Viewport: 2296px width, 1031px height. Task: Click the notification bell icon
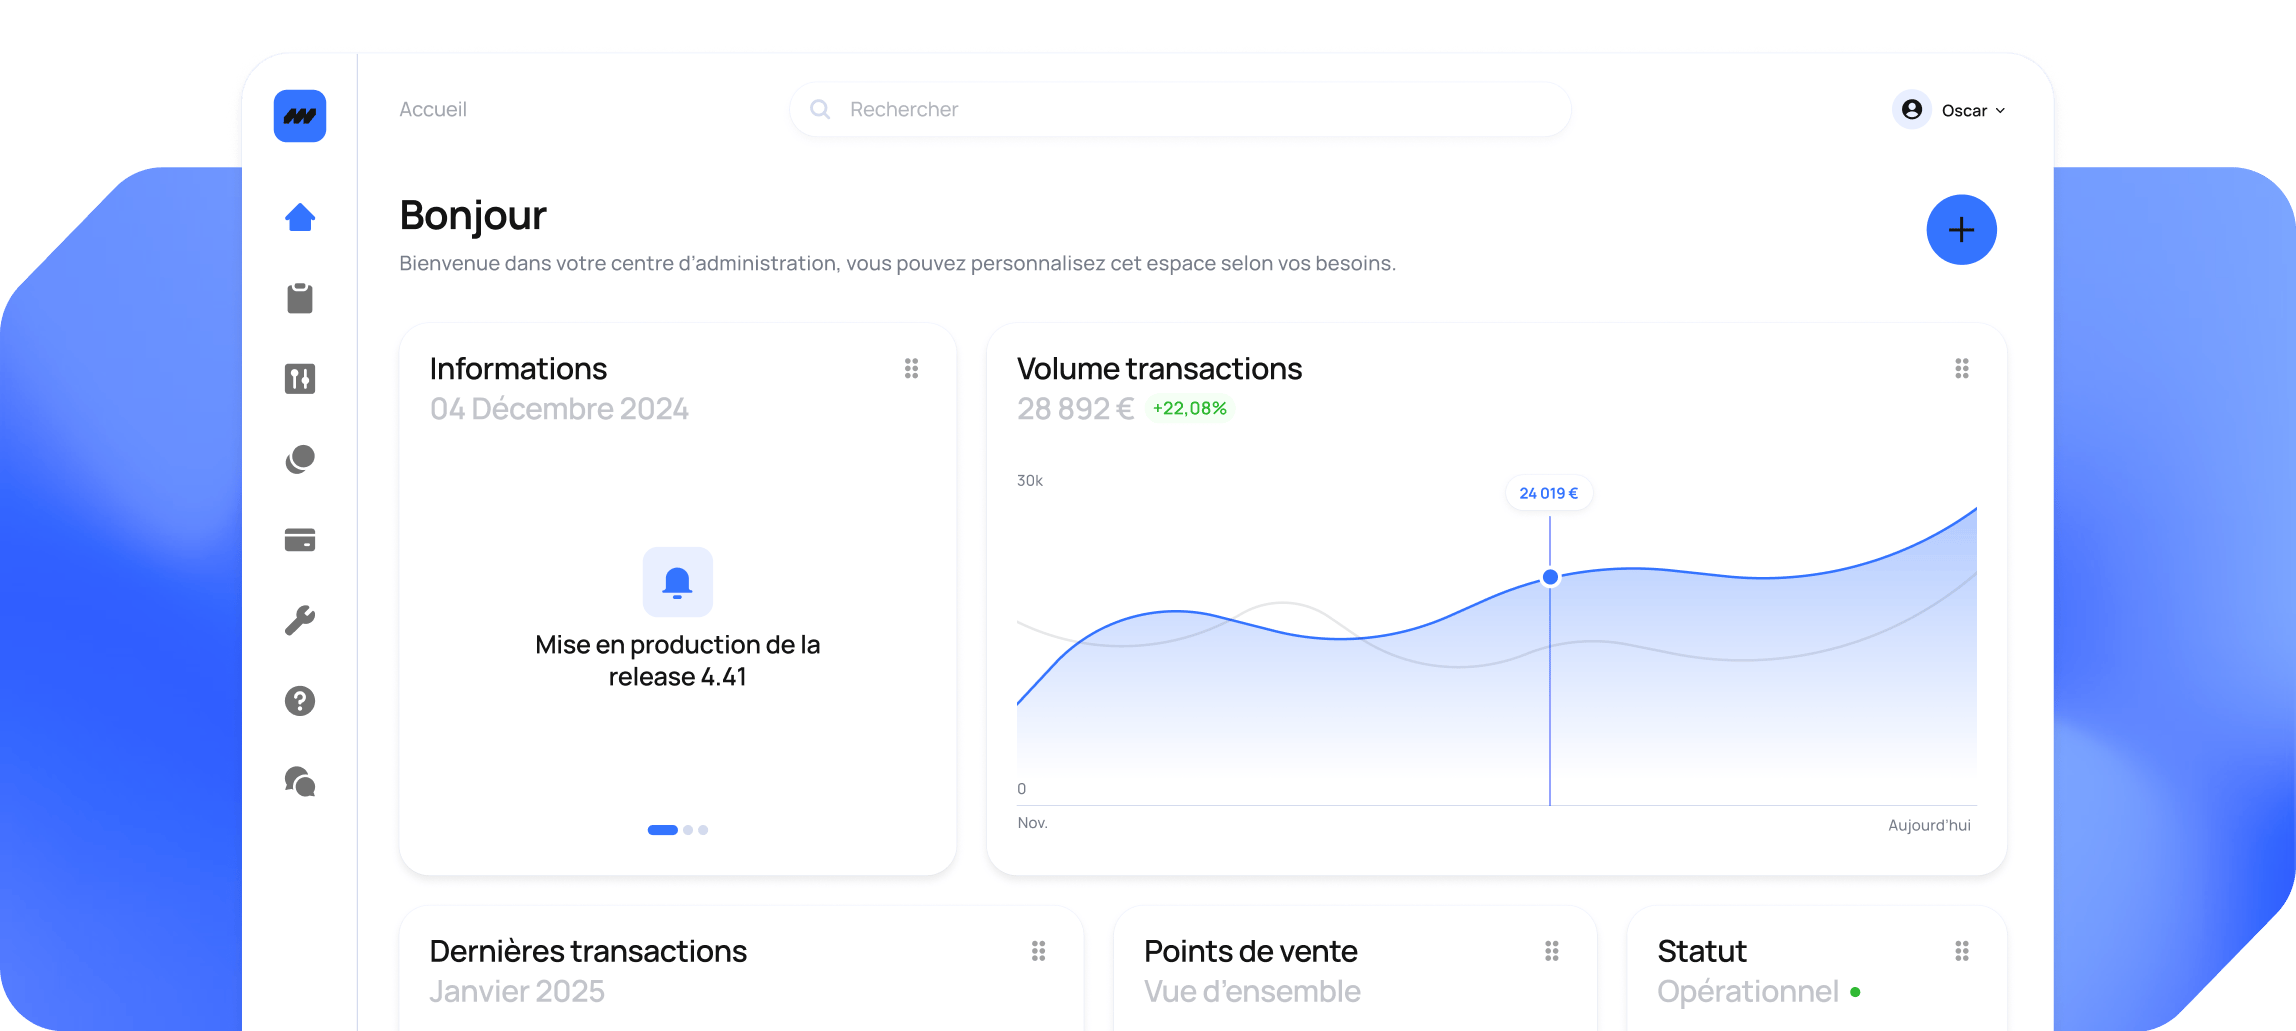[x=678, y=582]
